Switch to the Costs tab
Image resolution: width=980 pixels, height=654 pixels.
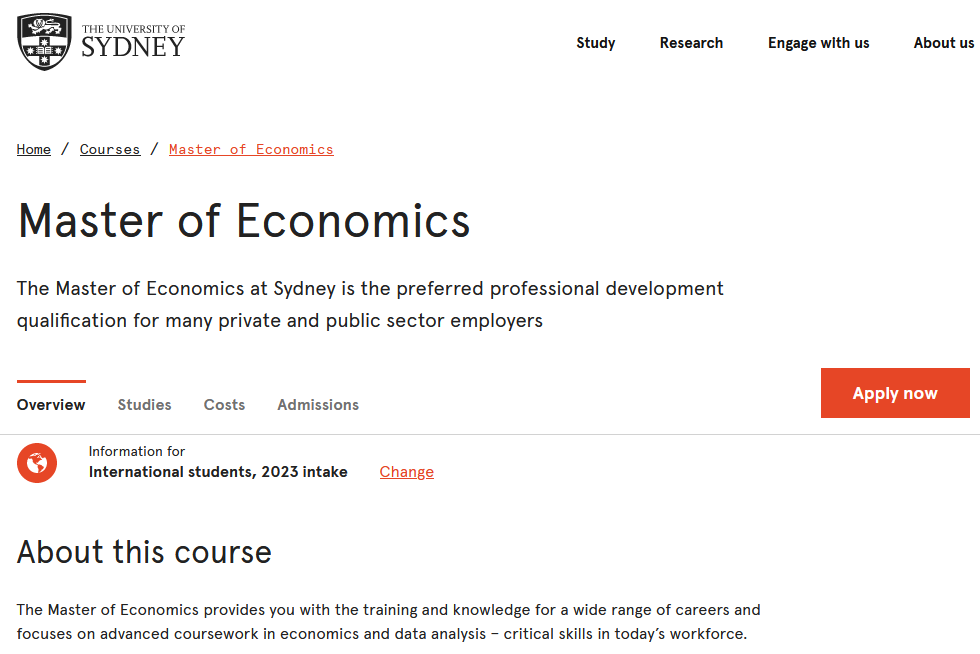(x=224, y=405)
